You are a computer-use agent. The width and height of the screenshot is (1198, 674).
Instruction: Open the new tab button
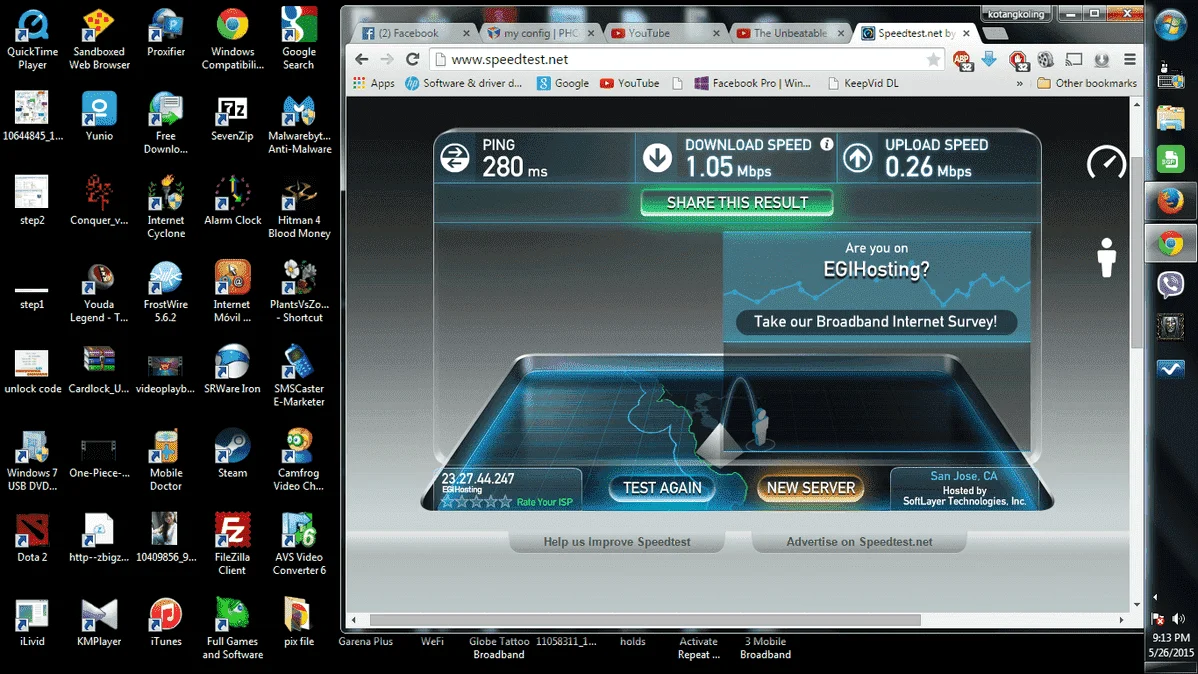pyautogui.click(x=994, y=33)
